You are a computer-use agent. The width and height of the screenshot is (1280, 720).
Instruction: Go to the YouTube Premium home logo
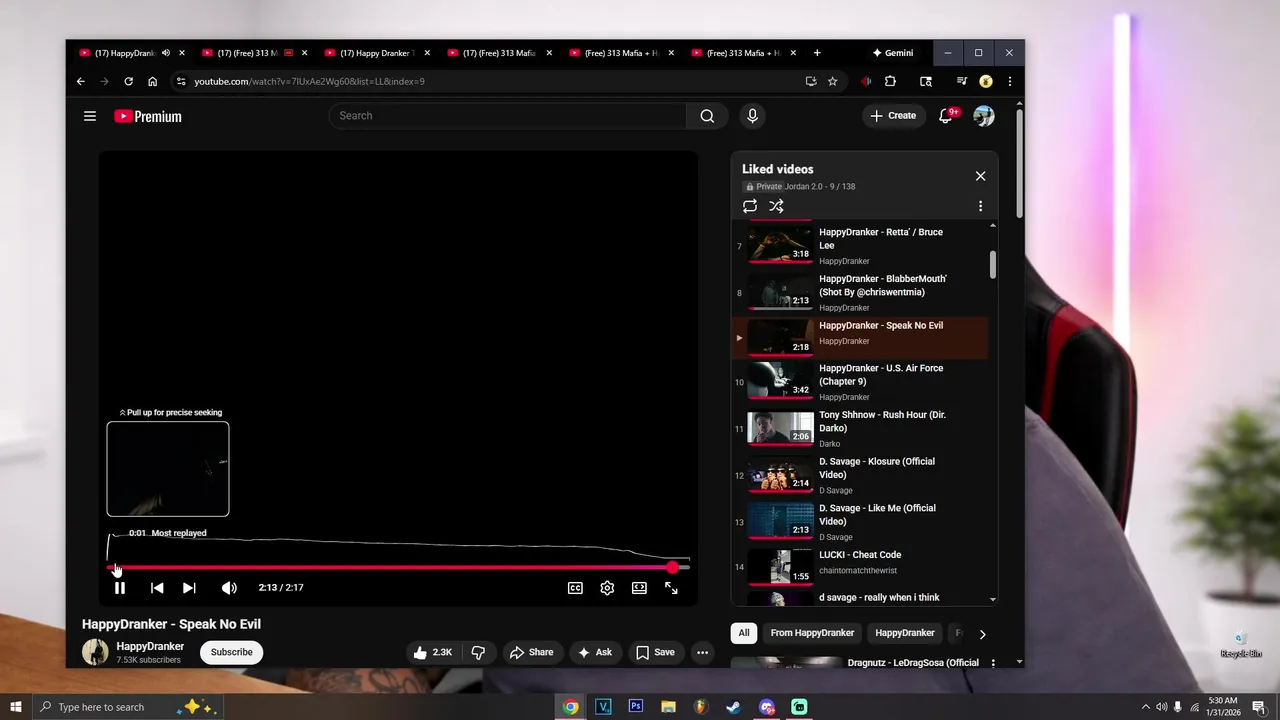coord(148,116)
